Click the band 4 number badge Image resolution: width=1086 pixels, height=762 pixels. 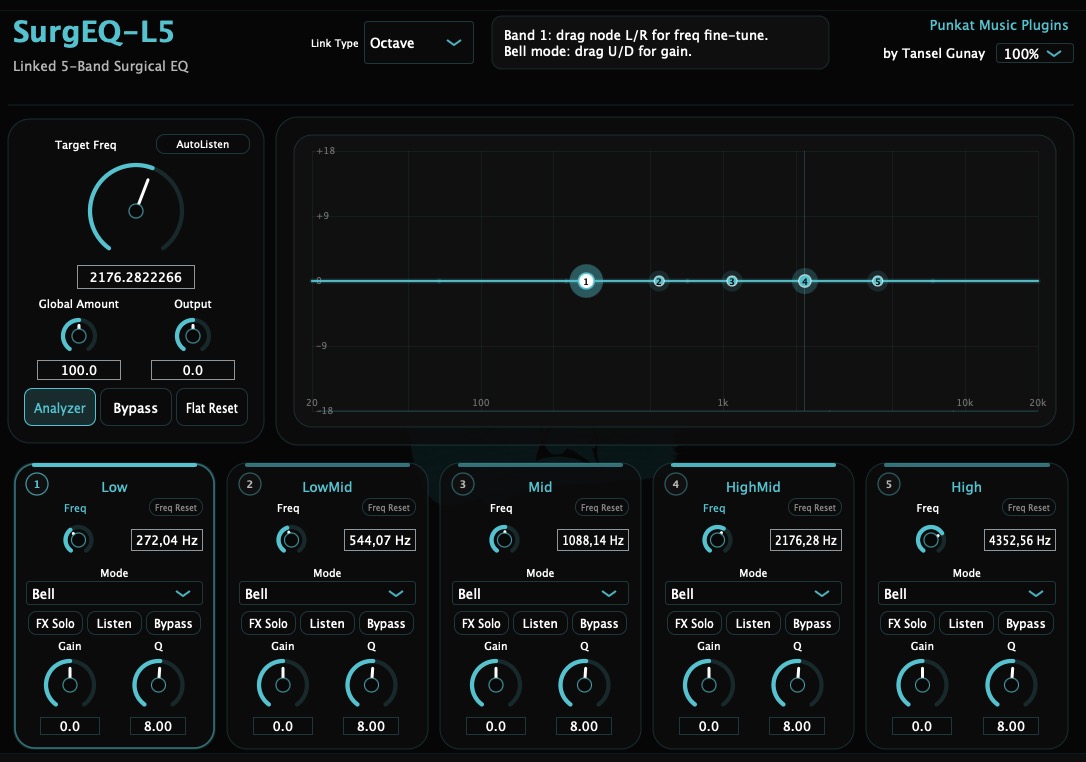tap(676, 484)
